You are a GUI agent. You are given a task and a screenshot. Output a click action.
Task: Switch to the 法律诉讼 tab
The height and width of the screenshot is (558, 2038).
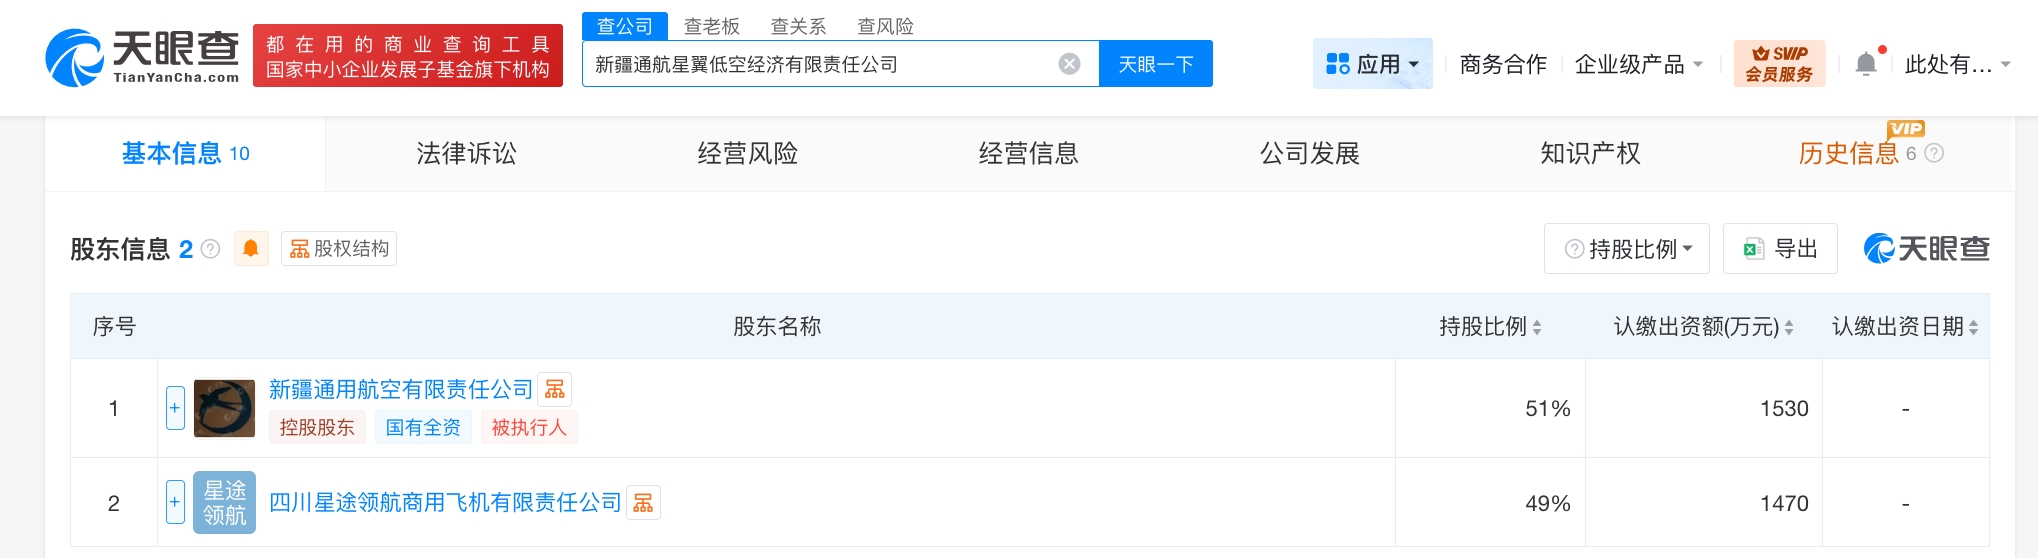[x=466, y=154]
